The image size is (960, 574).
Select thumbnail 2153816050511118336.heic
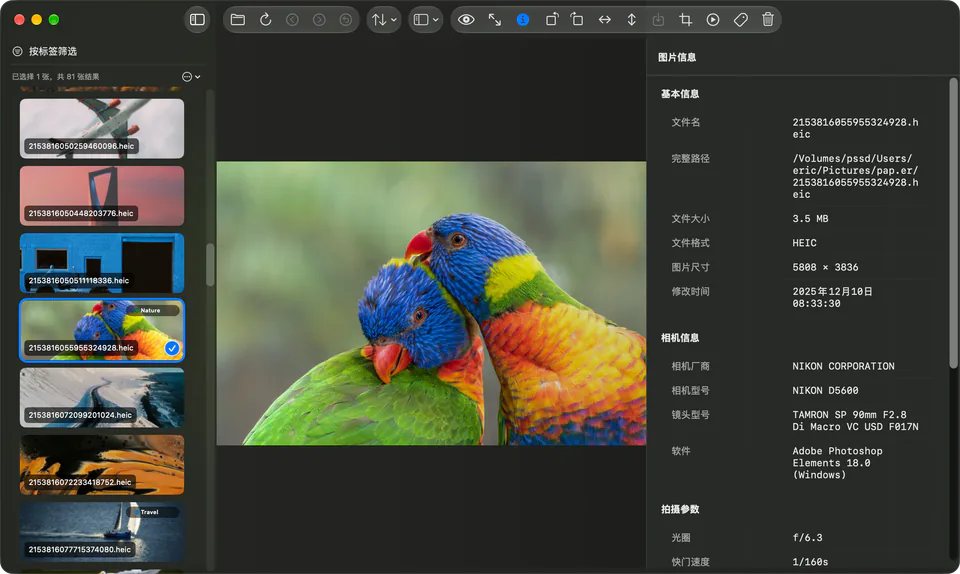point(102,263)
